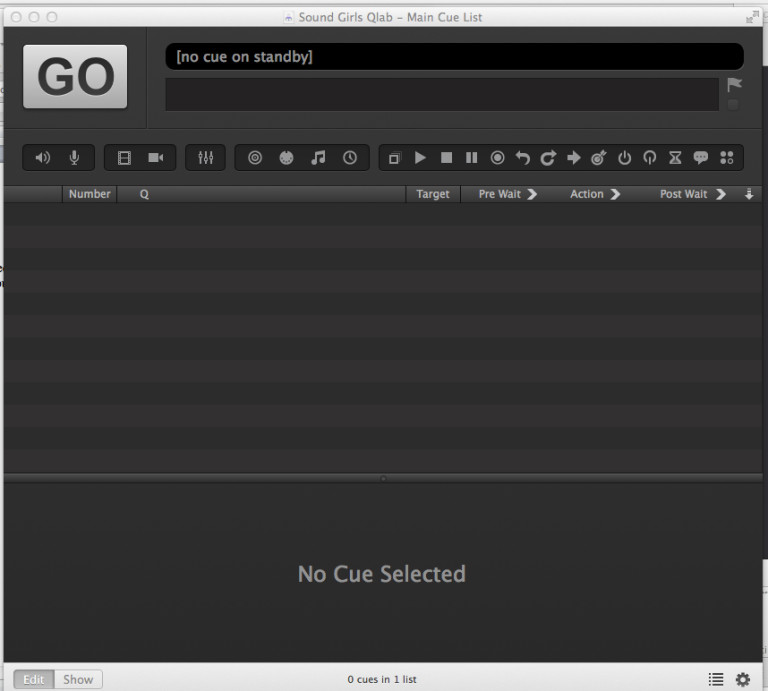Add a new Audio cue
Viewport: 768px width, 691px height.
pos(43,158)
